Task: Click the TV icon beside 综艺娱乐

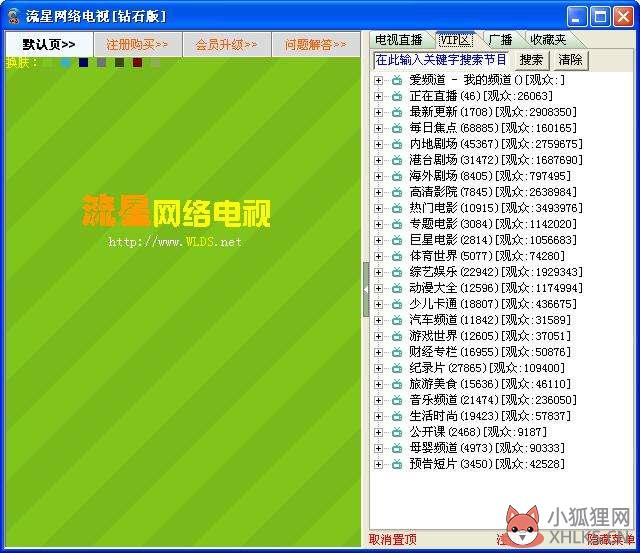Action: pyautogui.click(x=397, y=272)
